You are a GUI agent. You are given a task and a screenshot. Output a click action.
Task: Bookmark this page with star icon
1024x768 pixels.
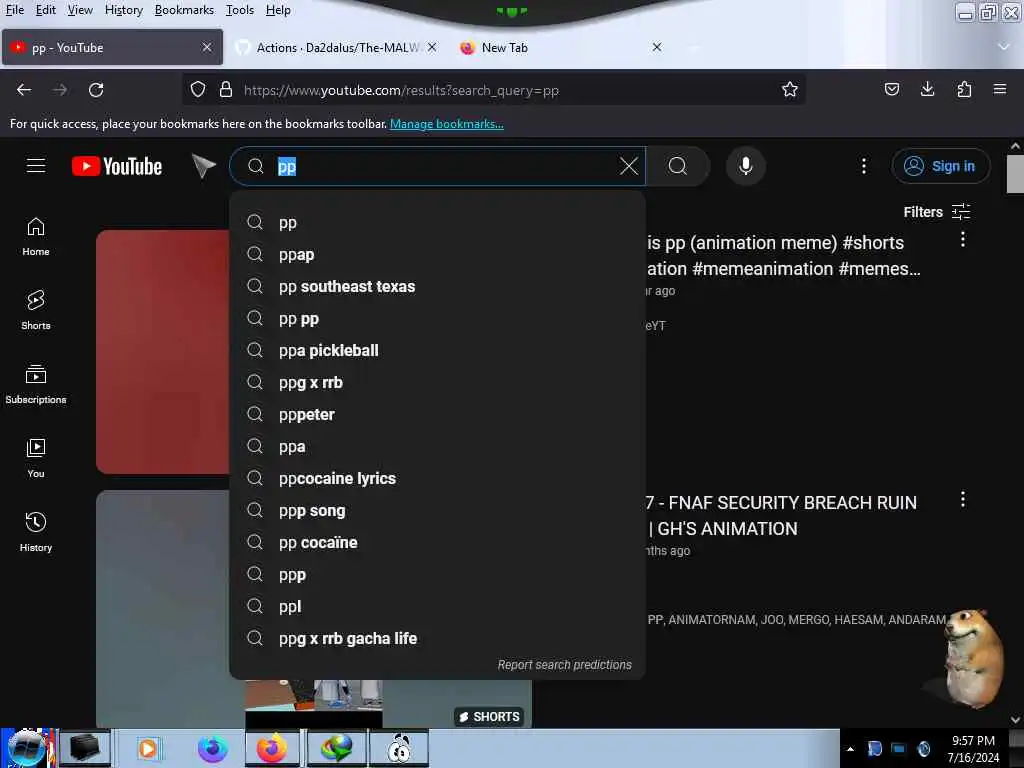click(x=790, y=90)
